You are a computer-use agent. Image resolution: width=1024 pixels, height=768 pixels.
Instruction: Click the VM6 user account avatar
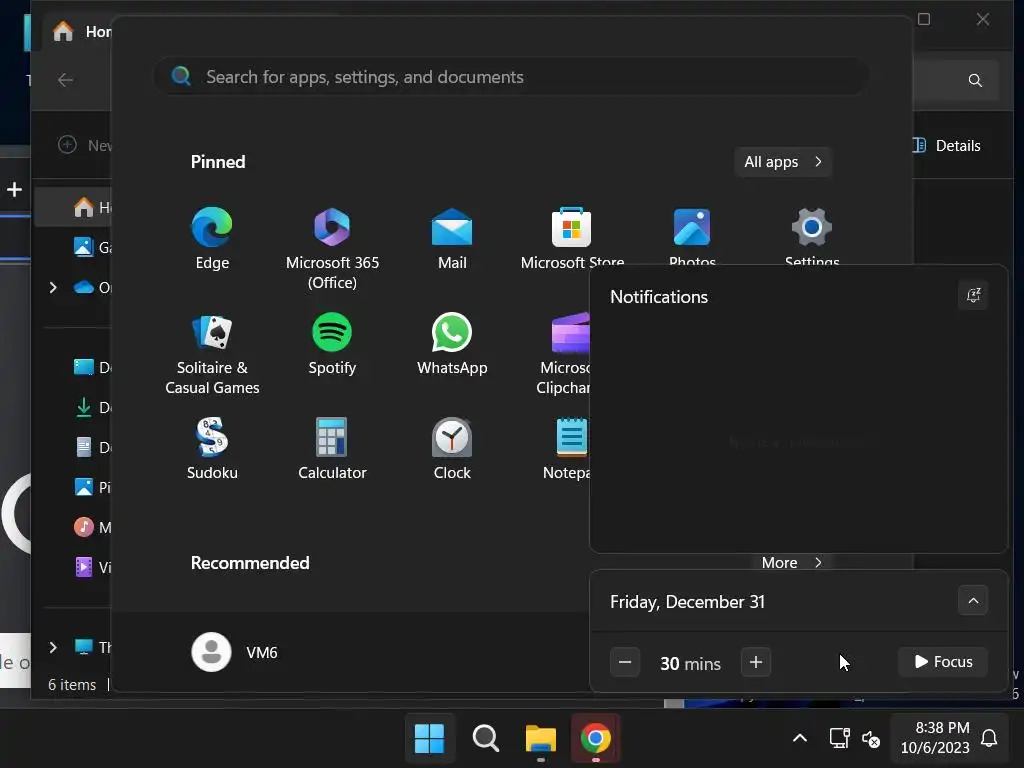(x=211, y=652)
